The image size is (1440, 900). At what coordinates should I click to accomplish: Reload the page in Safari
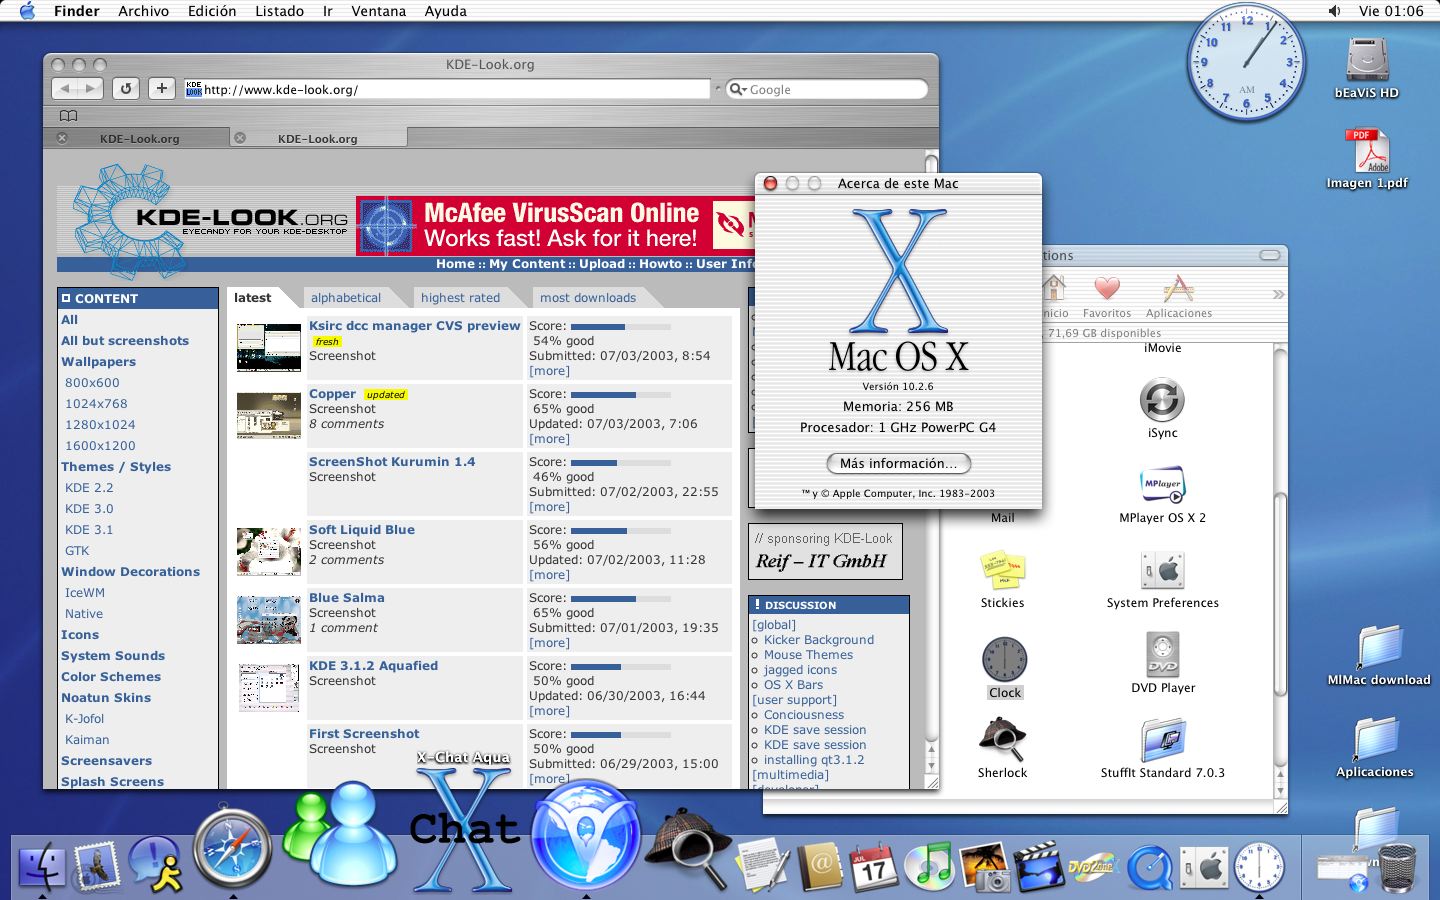click(125, 88)
